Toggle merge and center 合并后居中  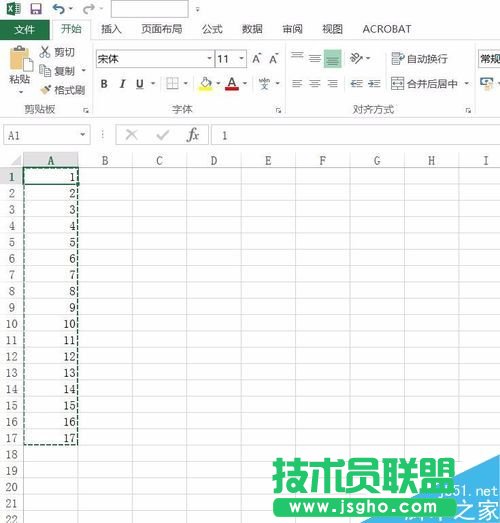pos(424,83)
